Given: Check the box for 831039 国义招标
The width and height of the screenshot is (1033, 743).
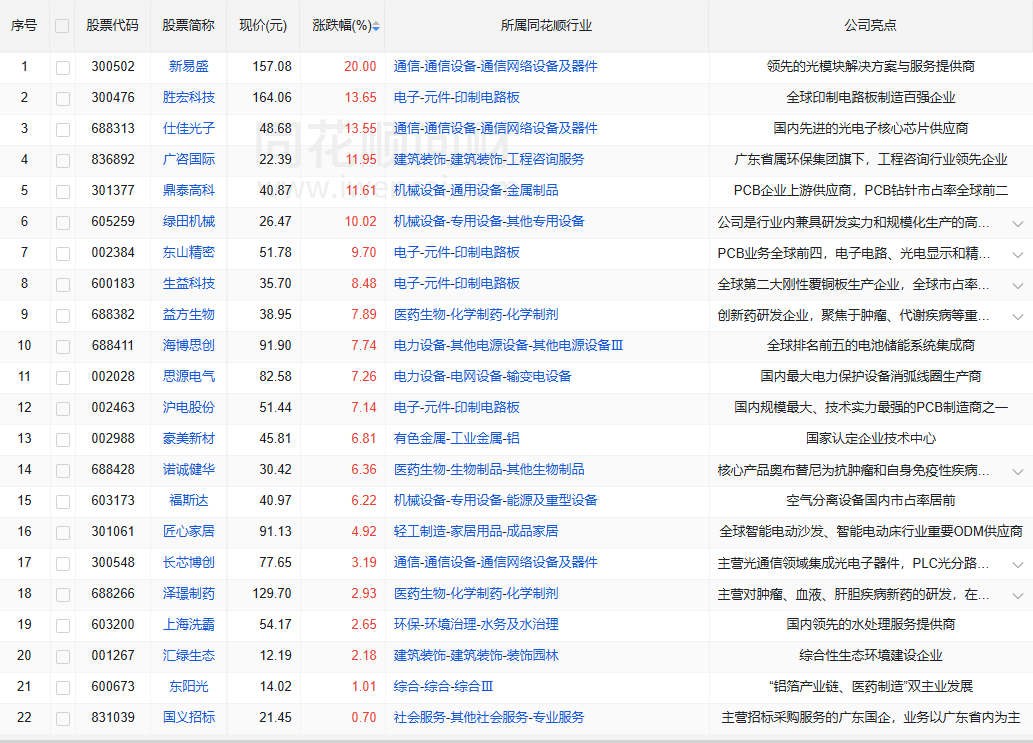Looking at the screenshot, I should tap(63, 718).
